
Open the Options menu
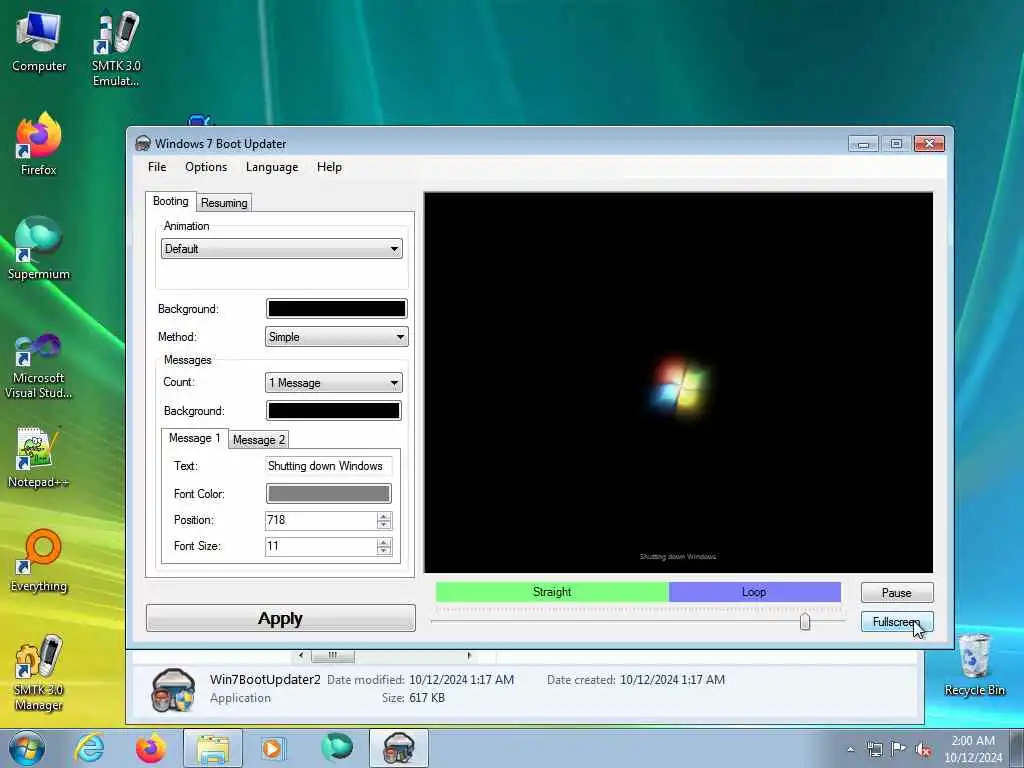pos(206,167)
